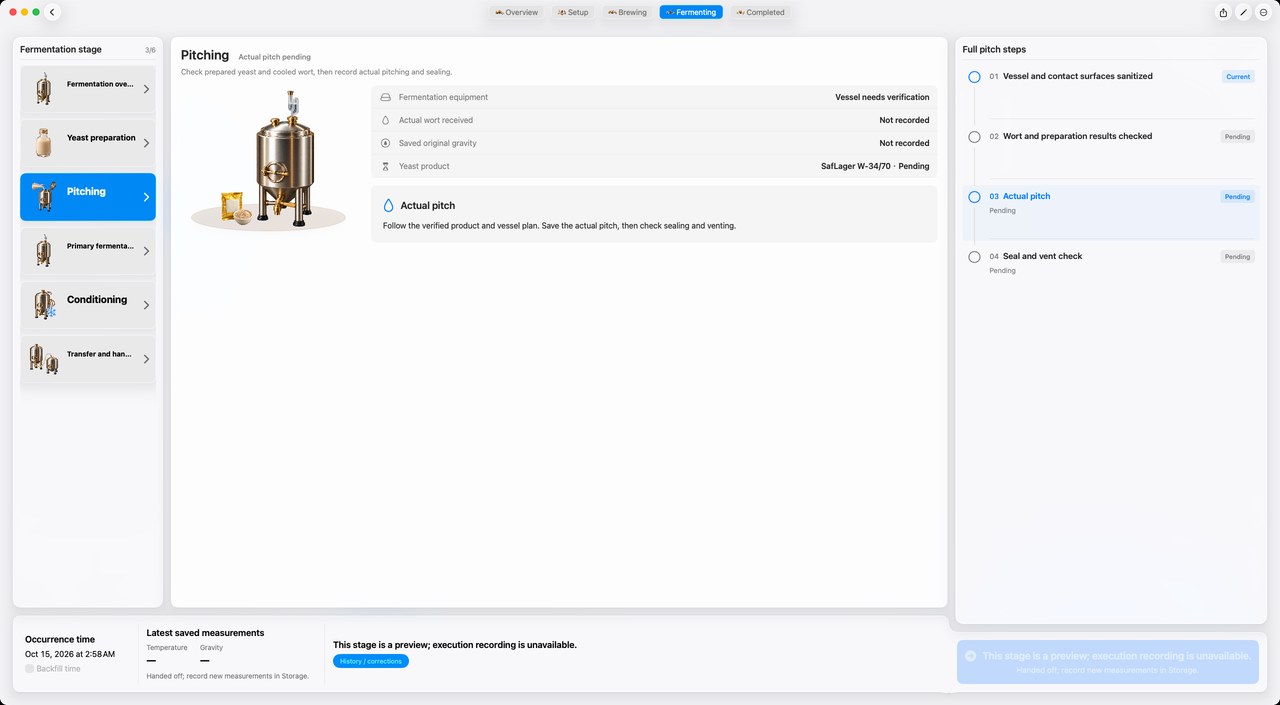Click the Fermenting tab
The height and width of the screenshot is (705, 1280).
pyautogui.click(x=691, y=12)
